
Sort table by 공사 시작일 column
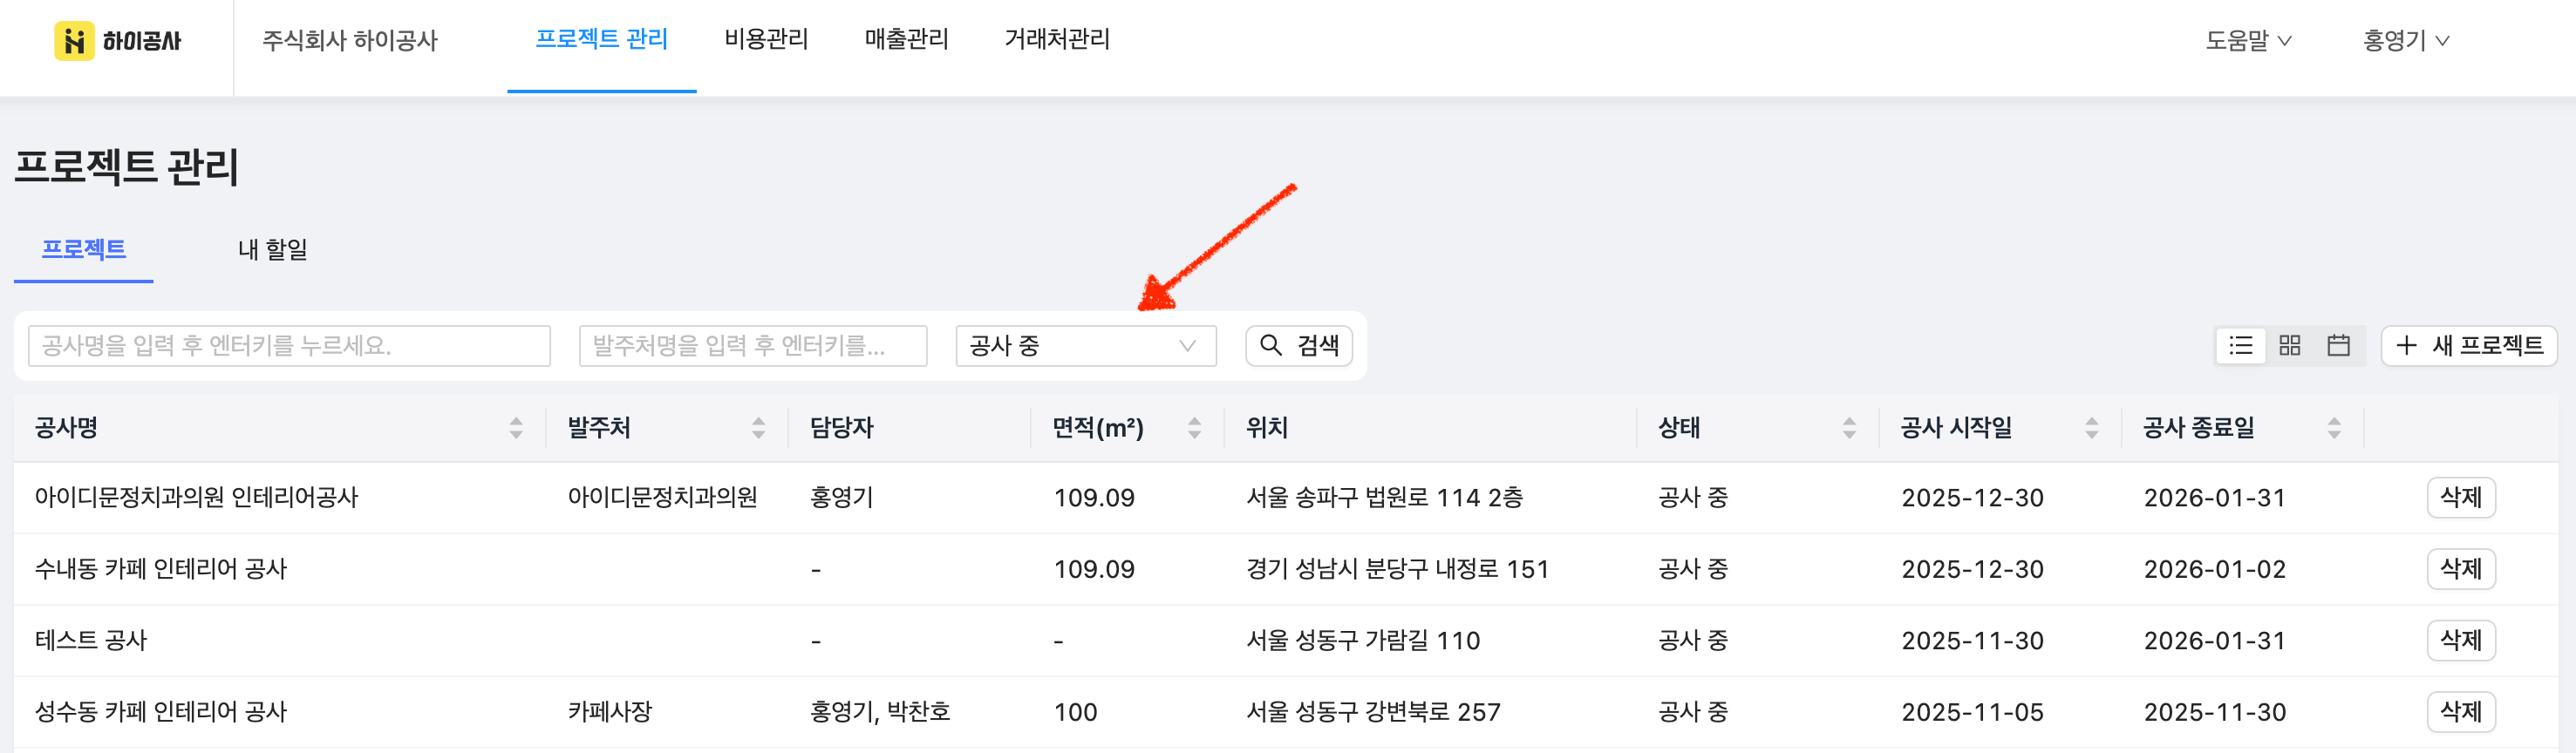2091,428
